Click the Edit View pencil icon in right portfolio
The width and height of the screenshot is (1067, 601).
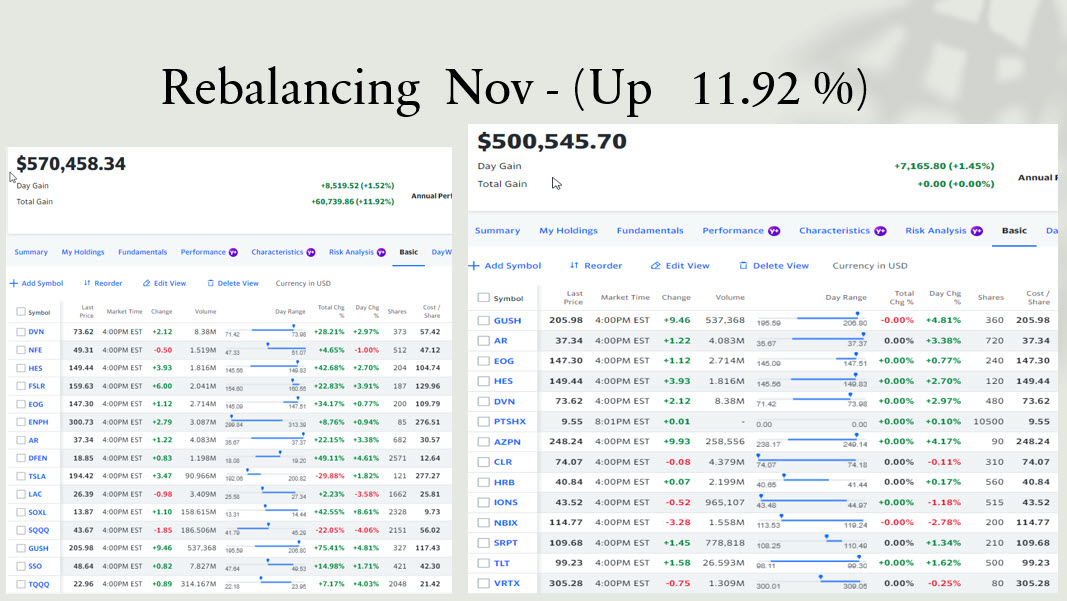coord(655,265)
